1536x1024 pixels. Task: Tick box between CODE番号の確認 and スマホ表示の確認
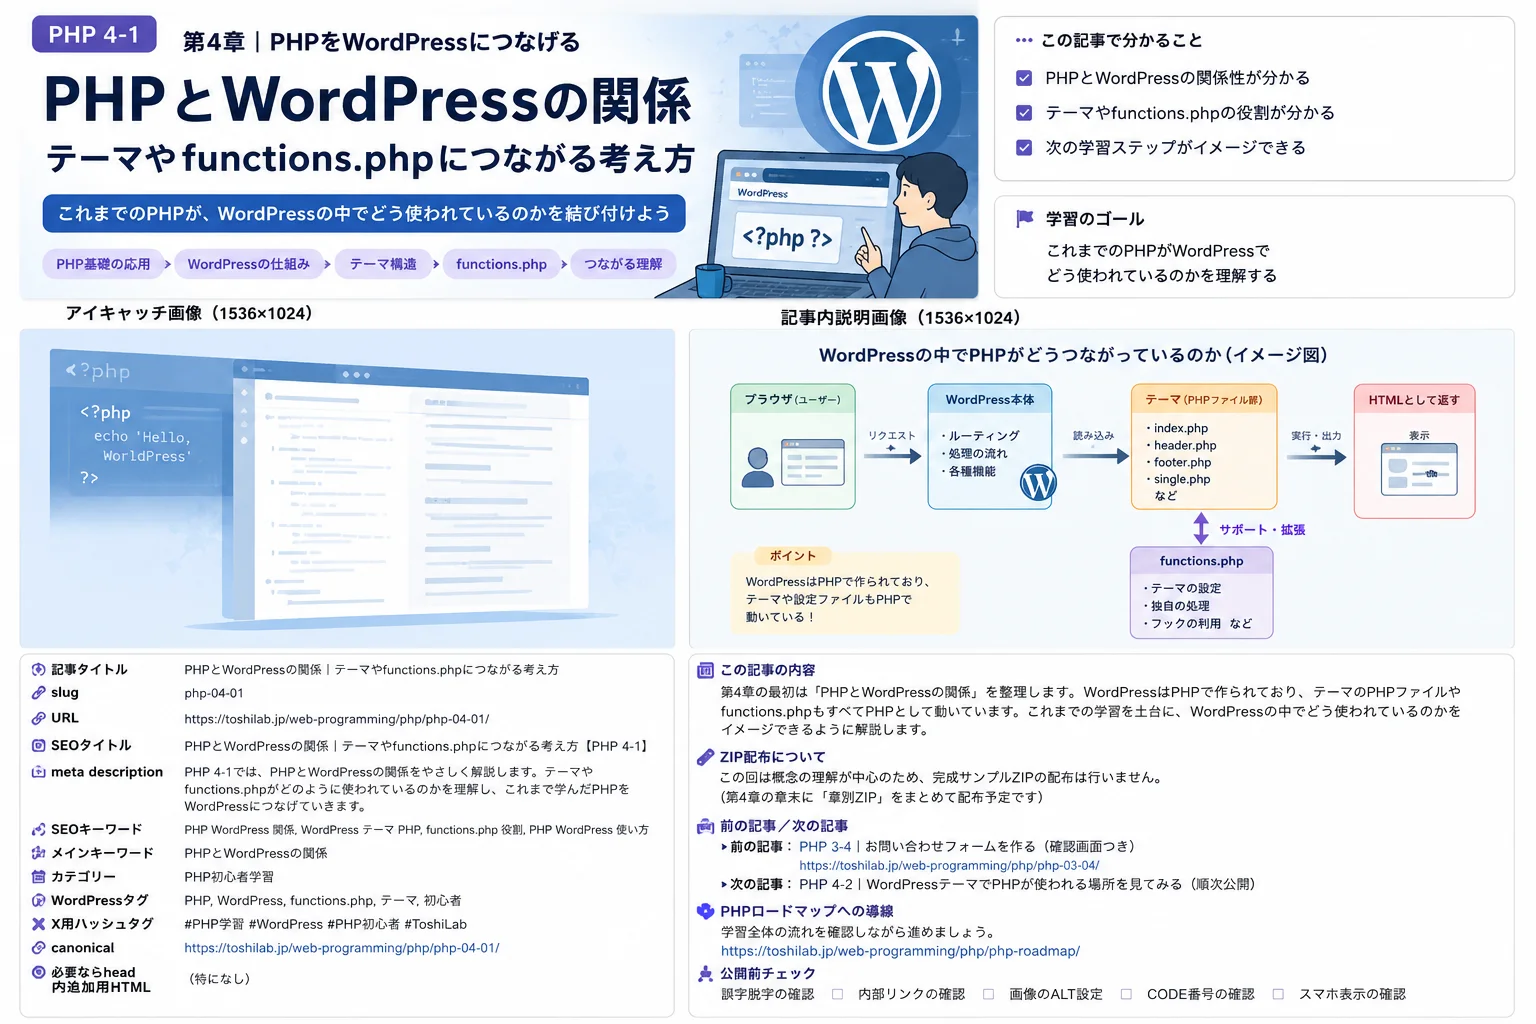pyautogui.click(x=1278, y=994)
